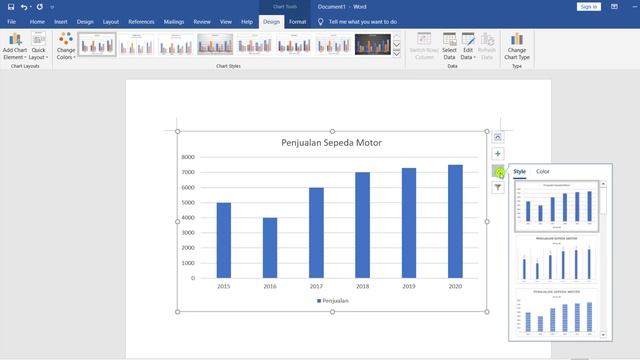This screenshot has height=360, width=640.
Task: Open the Layout ribbon tab
Action: [111, 22]
